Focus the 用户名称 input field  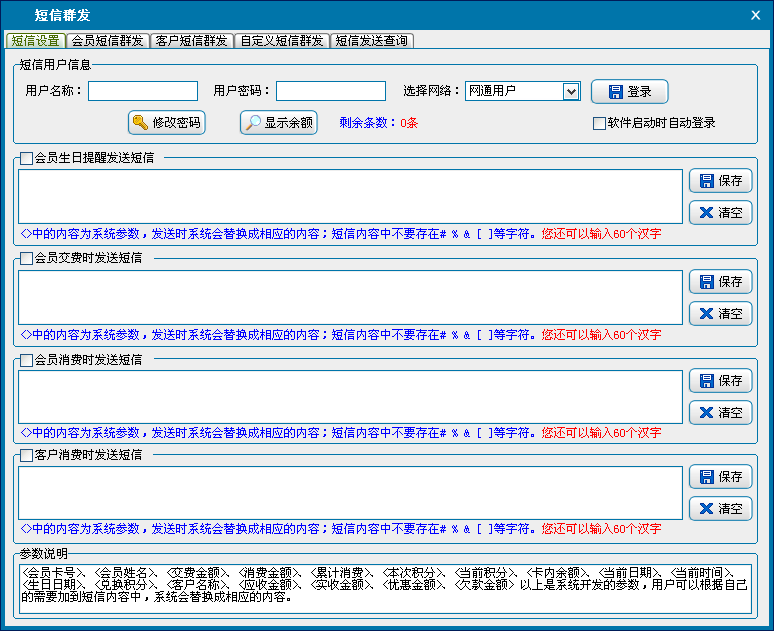(143, 92)
